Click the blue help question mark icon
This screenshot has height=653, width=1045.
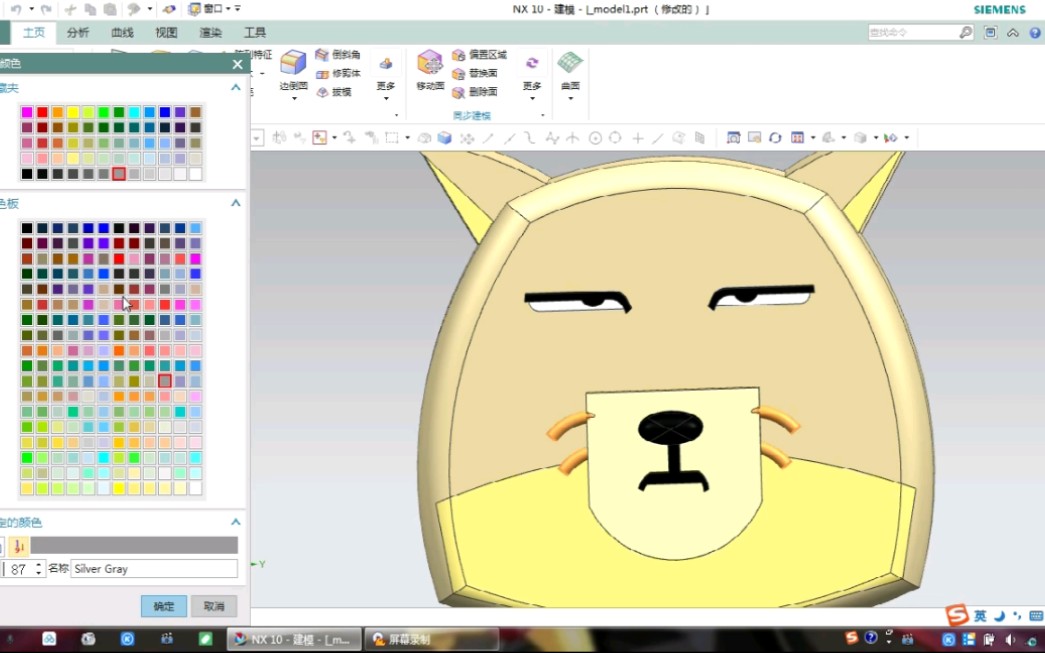(x=1035, y=32)
